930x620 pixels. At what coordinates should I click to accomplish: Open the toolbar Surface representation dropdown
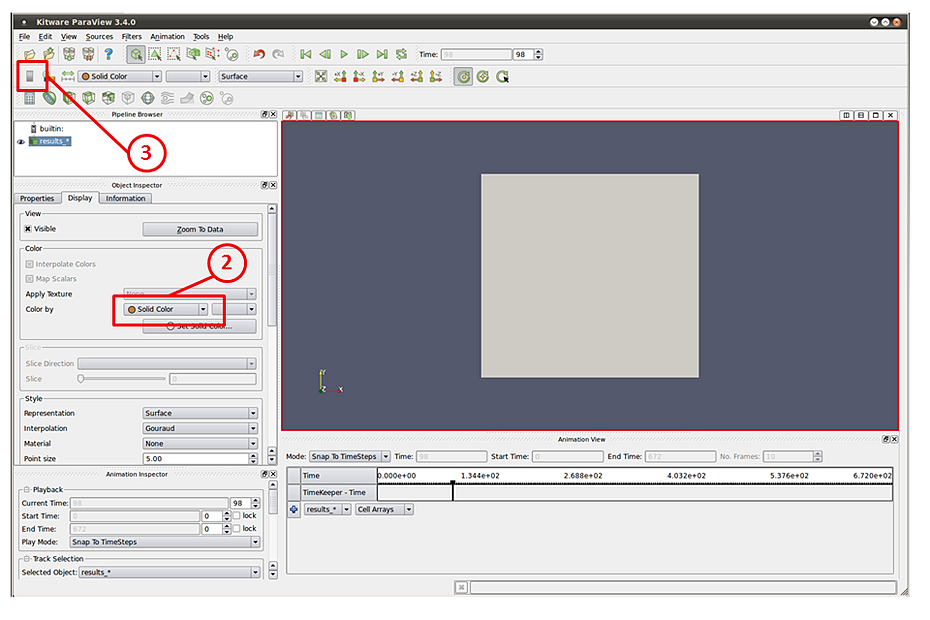(x=260, y=77)
